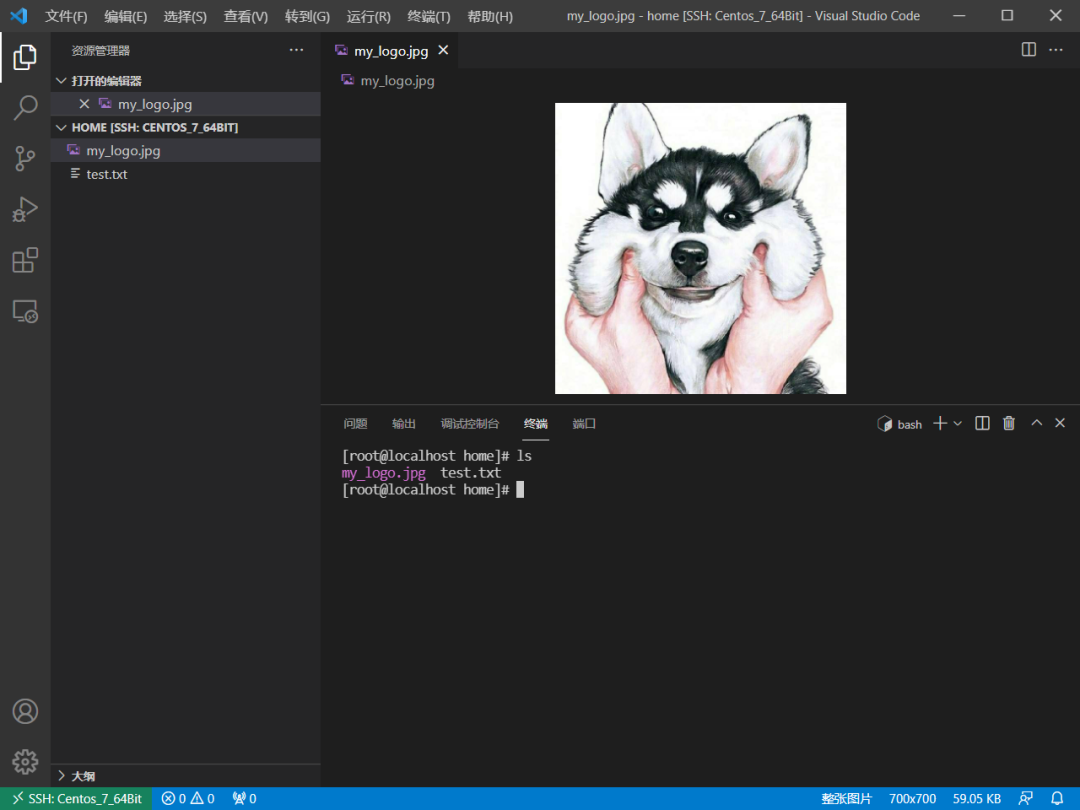Switch to 终端 panel tab

tap(535, 424)
